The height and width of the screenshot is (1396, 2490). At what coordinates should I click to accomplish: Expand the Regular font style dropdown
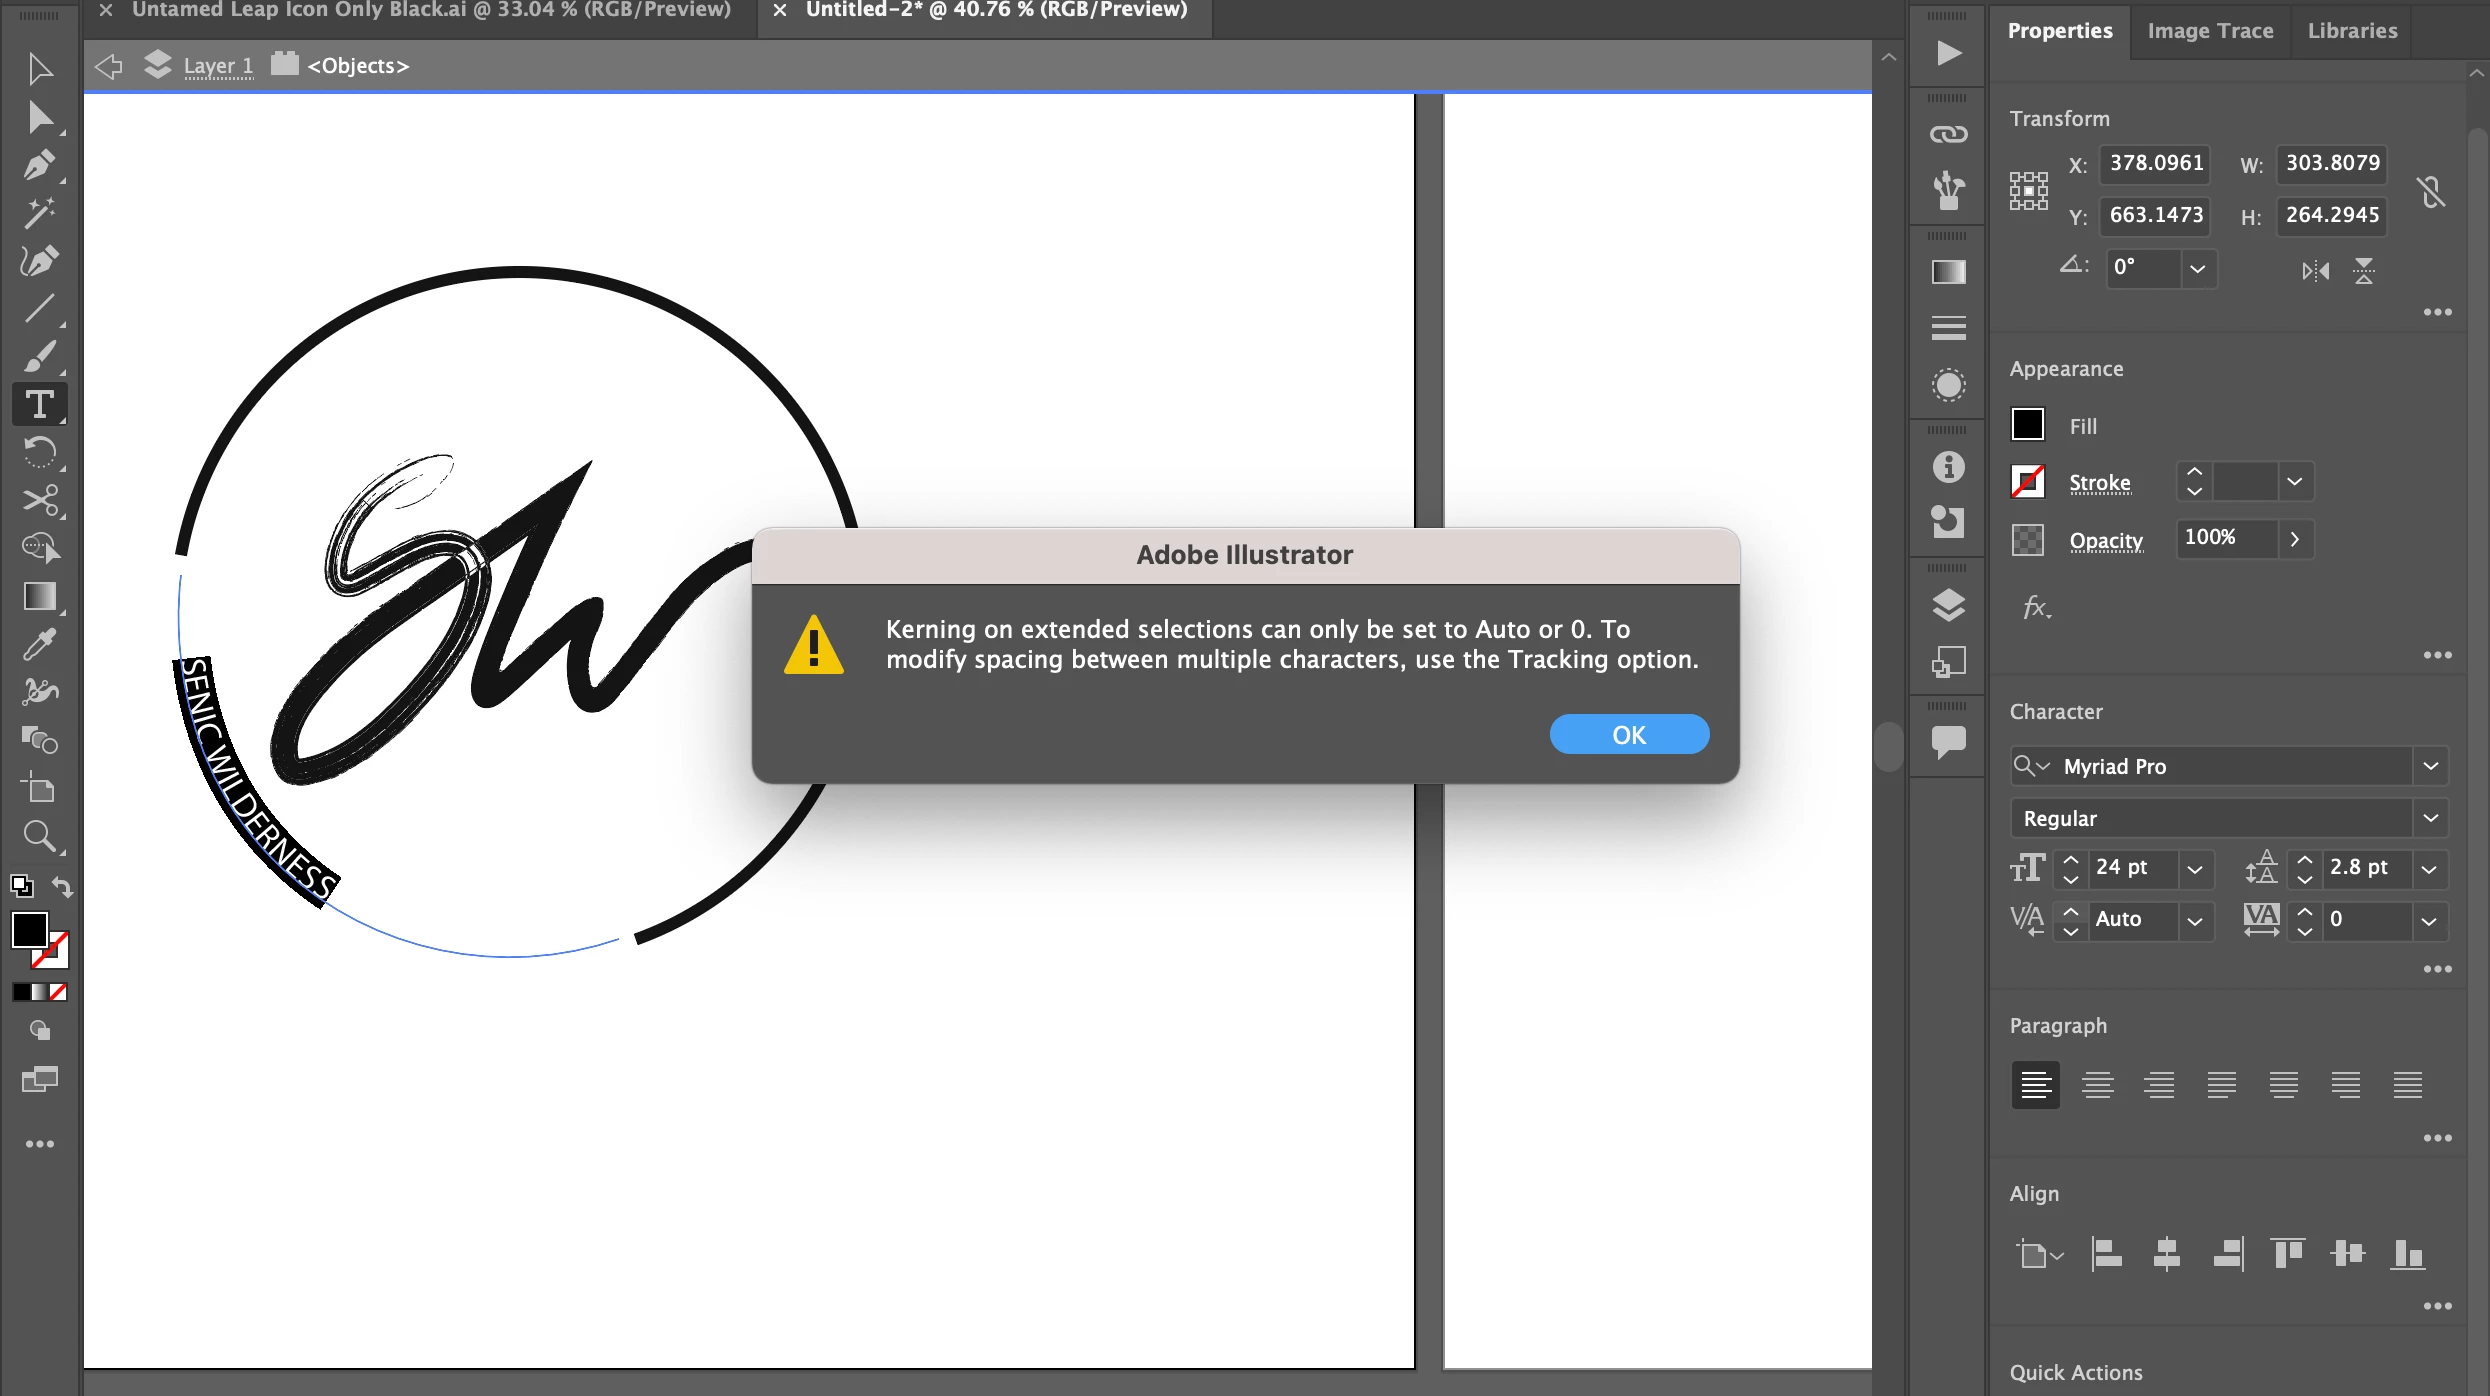click(x=2430, y=818)
